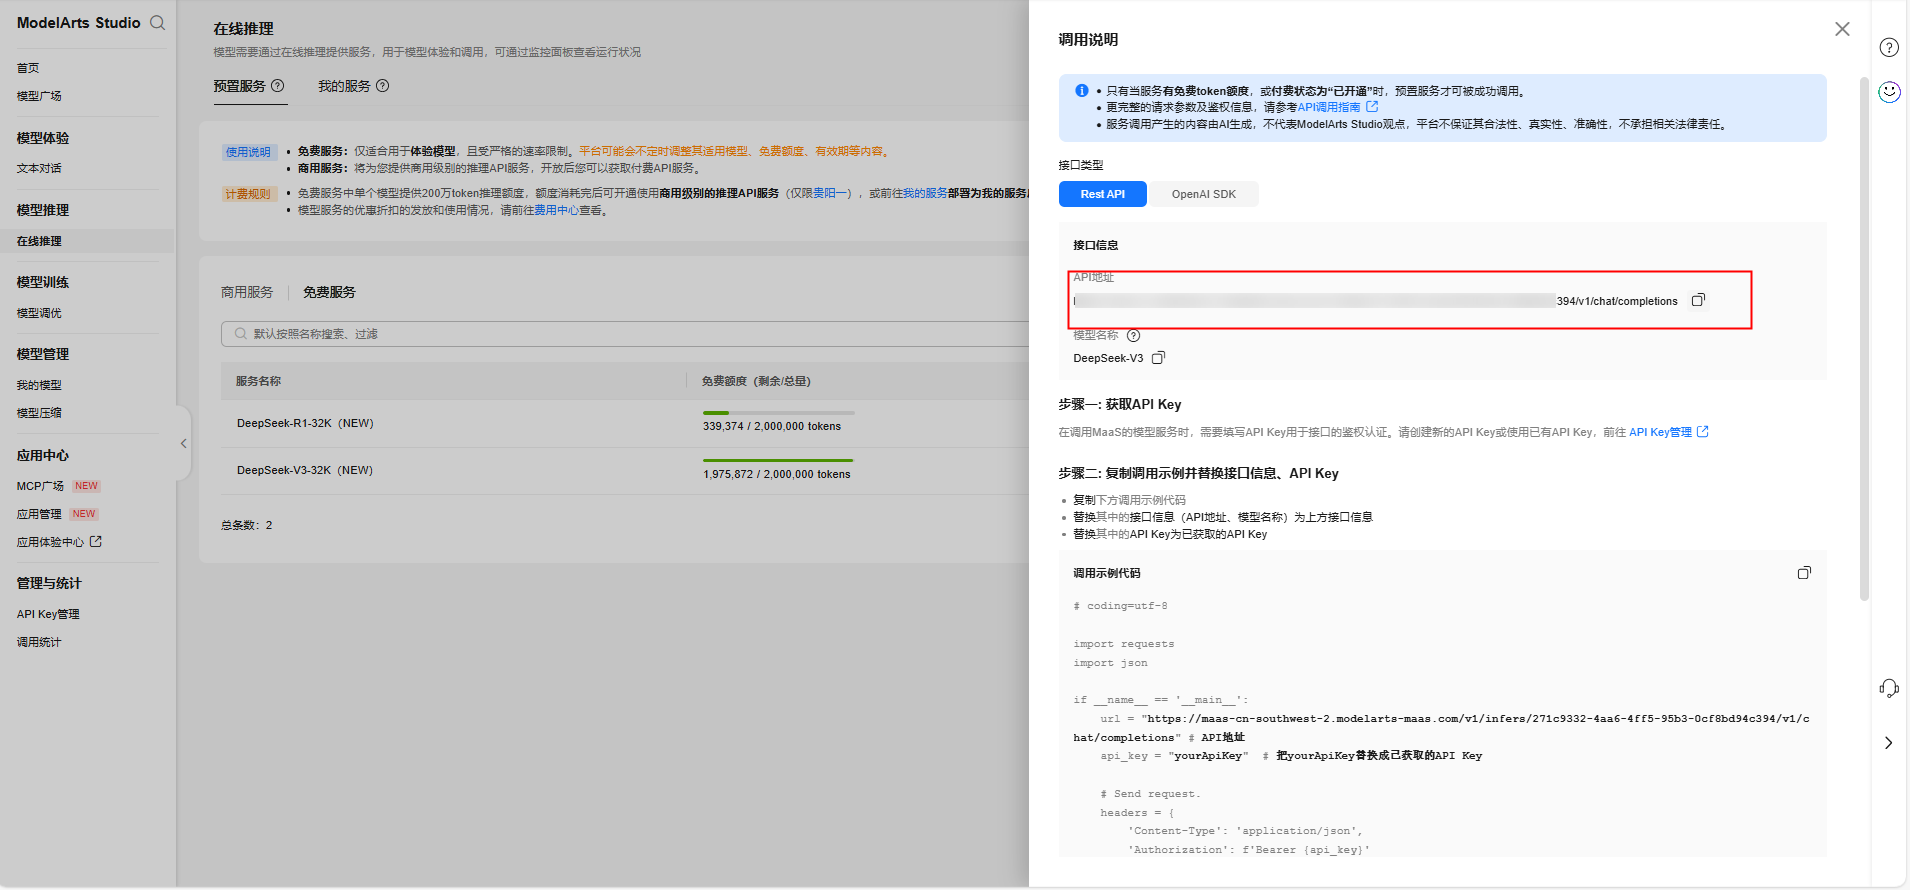
Task: Open the API Key管理 link in step one
Action: point(1660,432)
